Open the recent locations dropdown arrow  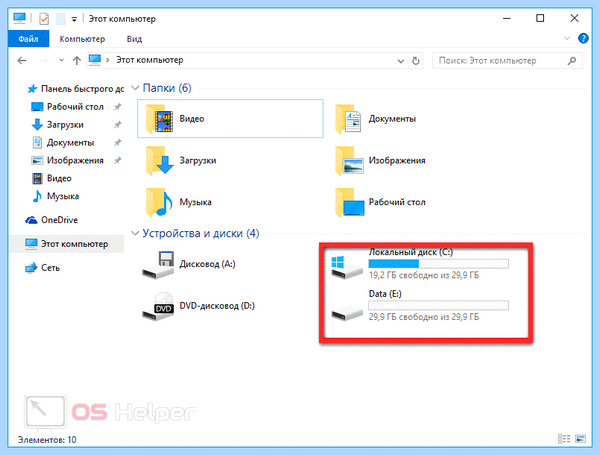tap(61, 60)
